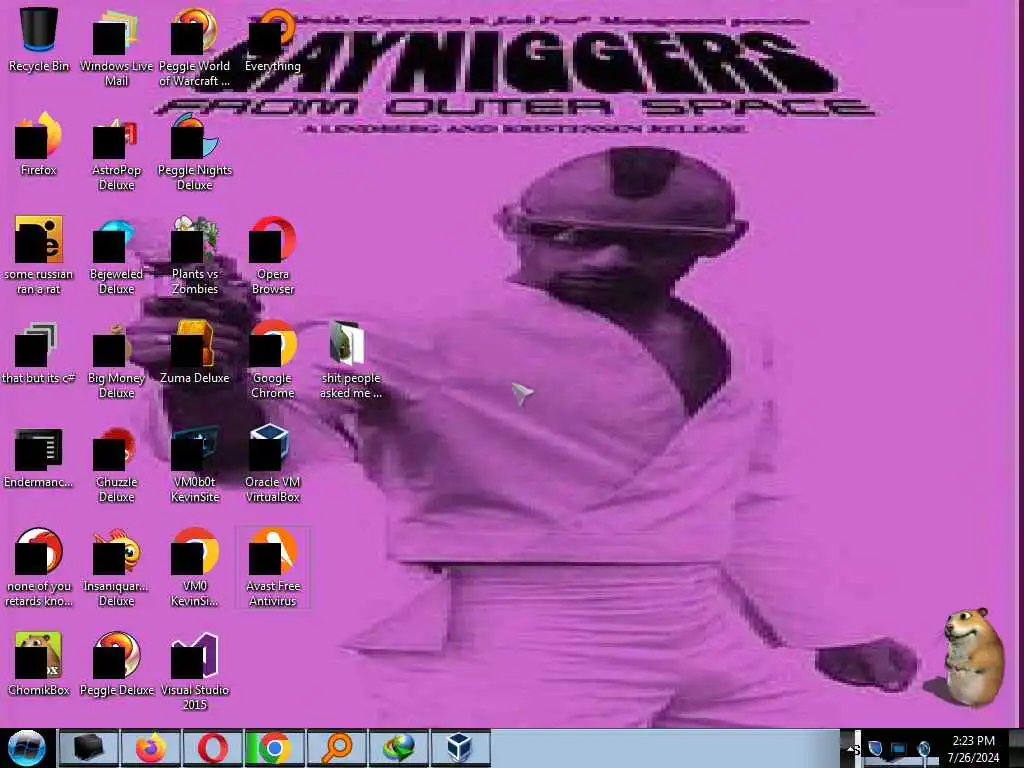
Task: Open the taskbar clock showing 2:23 PM
Action: 973,748
